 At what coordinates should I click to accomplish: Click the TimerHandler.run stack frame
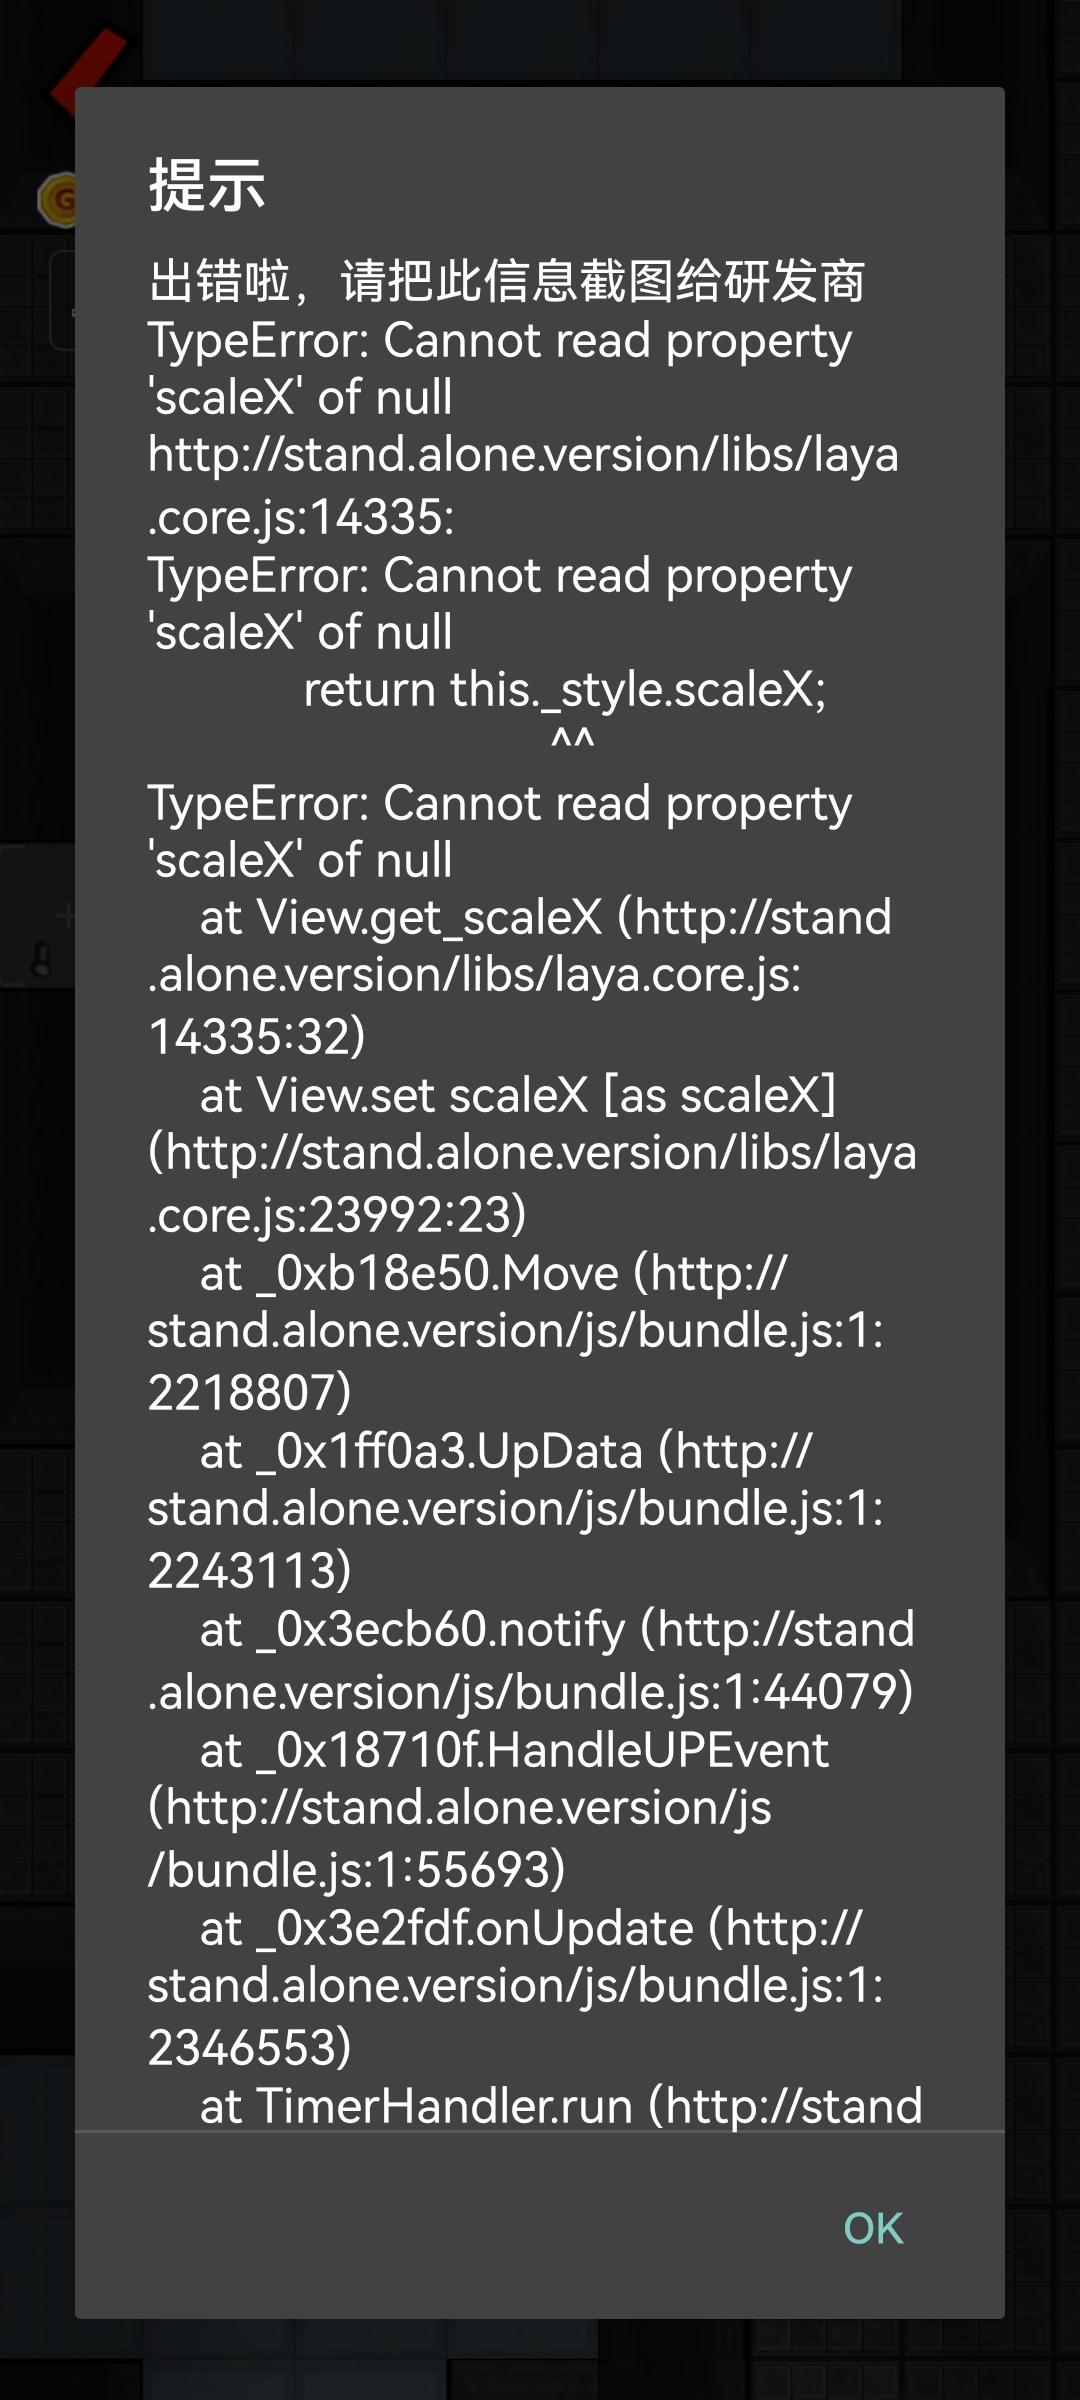pyautogui.click(x=560, y=2106)
